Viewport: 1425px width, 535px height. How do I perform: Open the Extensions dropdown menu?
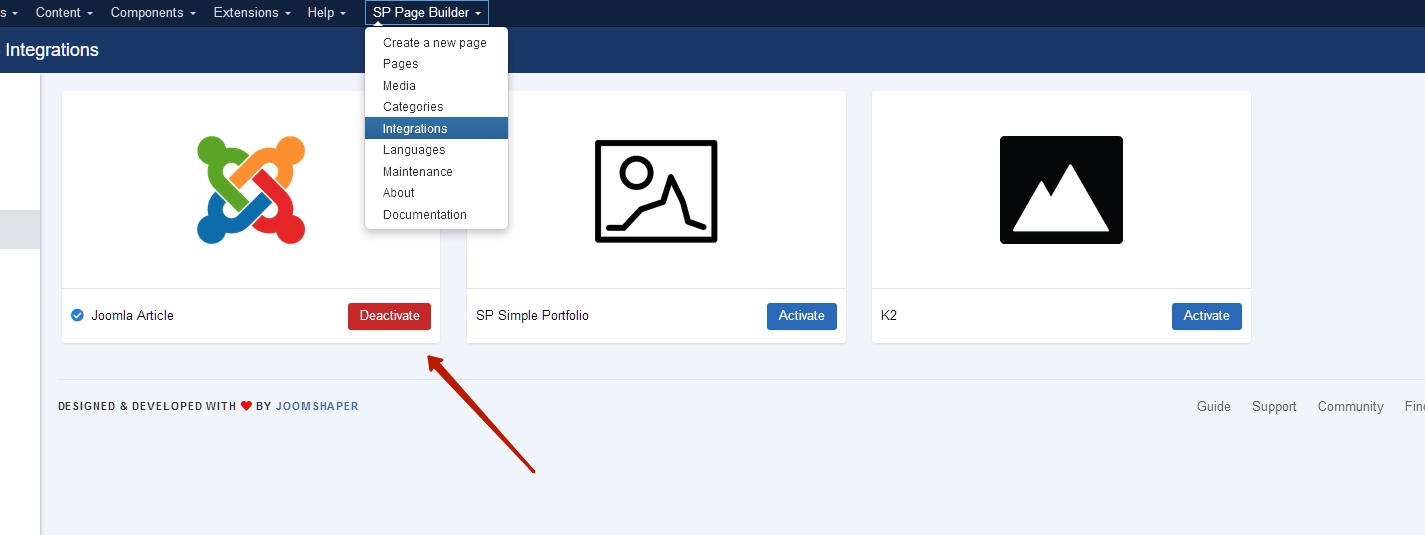pyautogui.click(x=251, y=13)
